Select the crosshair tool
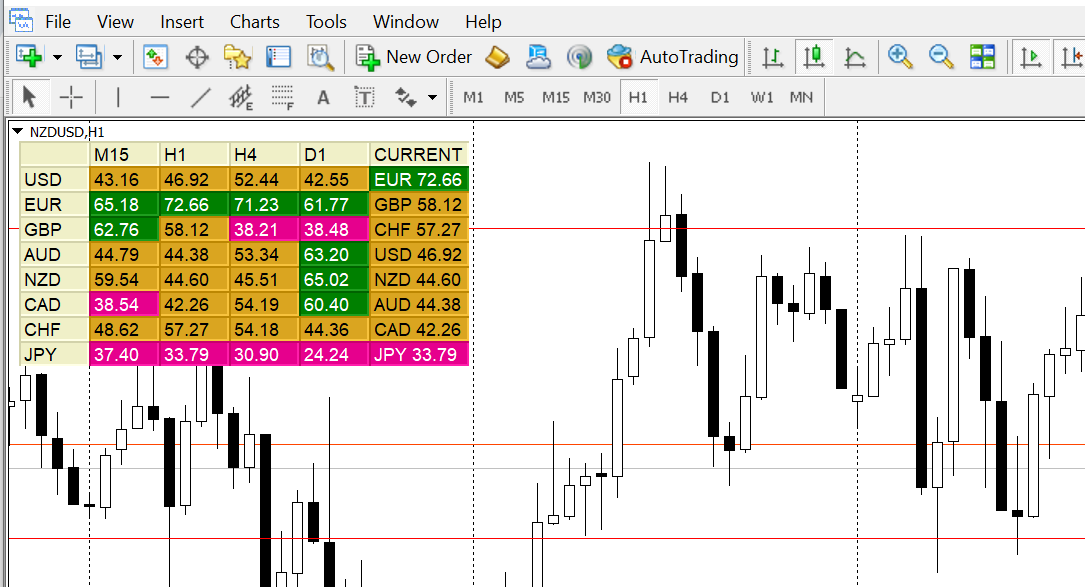The height and width of the screenshot is (587, 1085). [71, 98]
